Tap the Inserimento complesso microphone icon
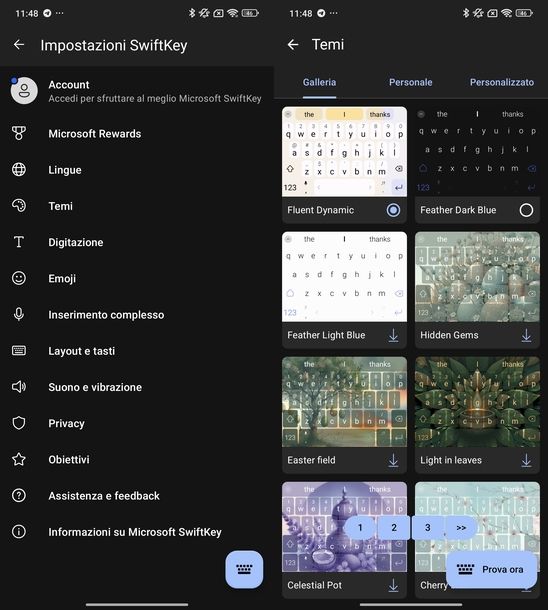The image size is (548, 610). (x=19, y=314)
